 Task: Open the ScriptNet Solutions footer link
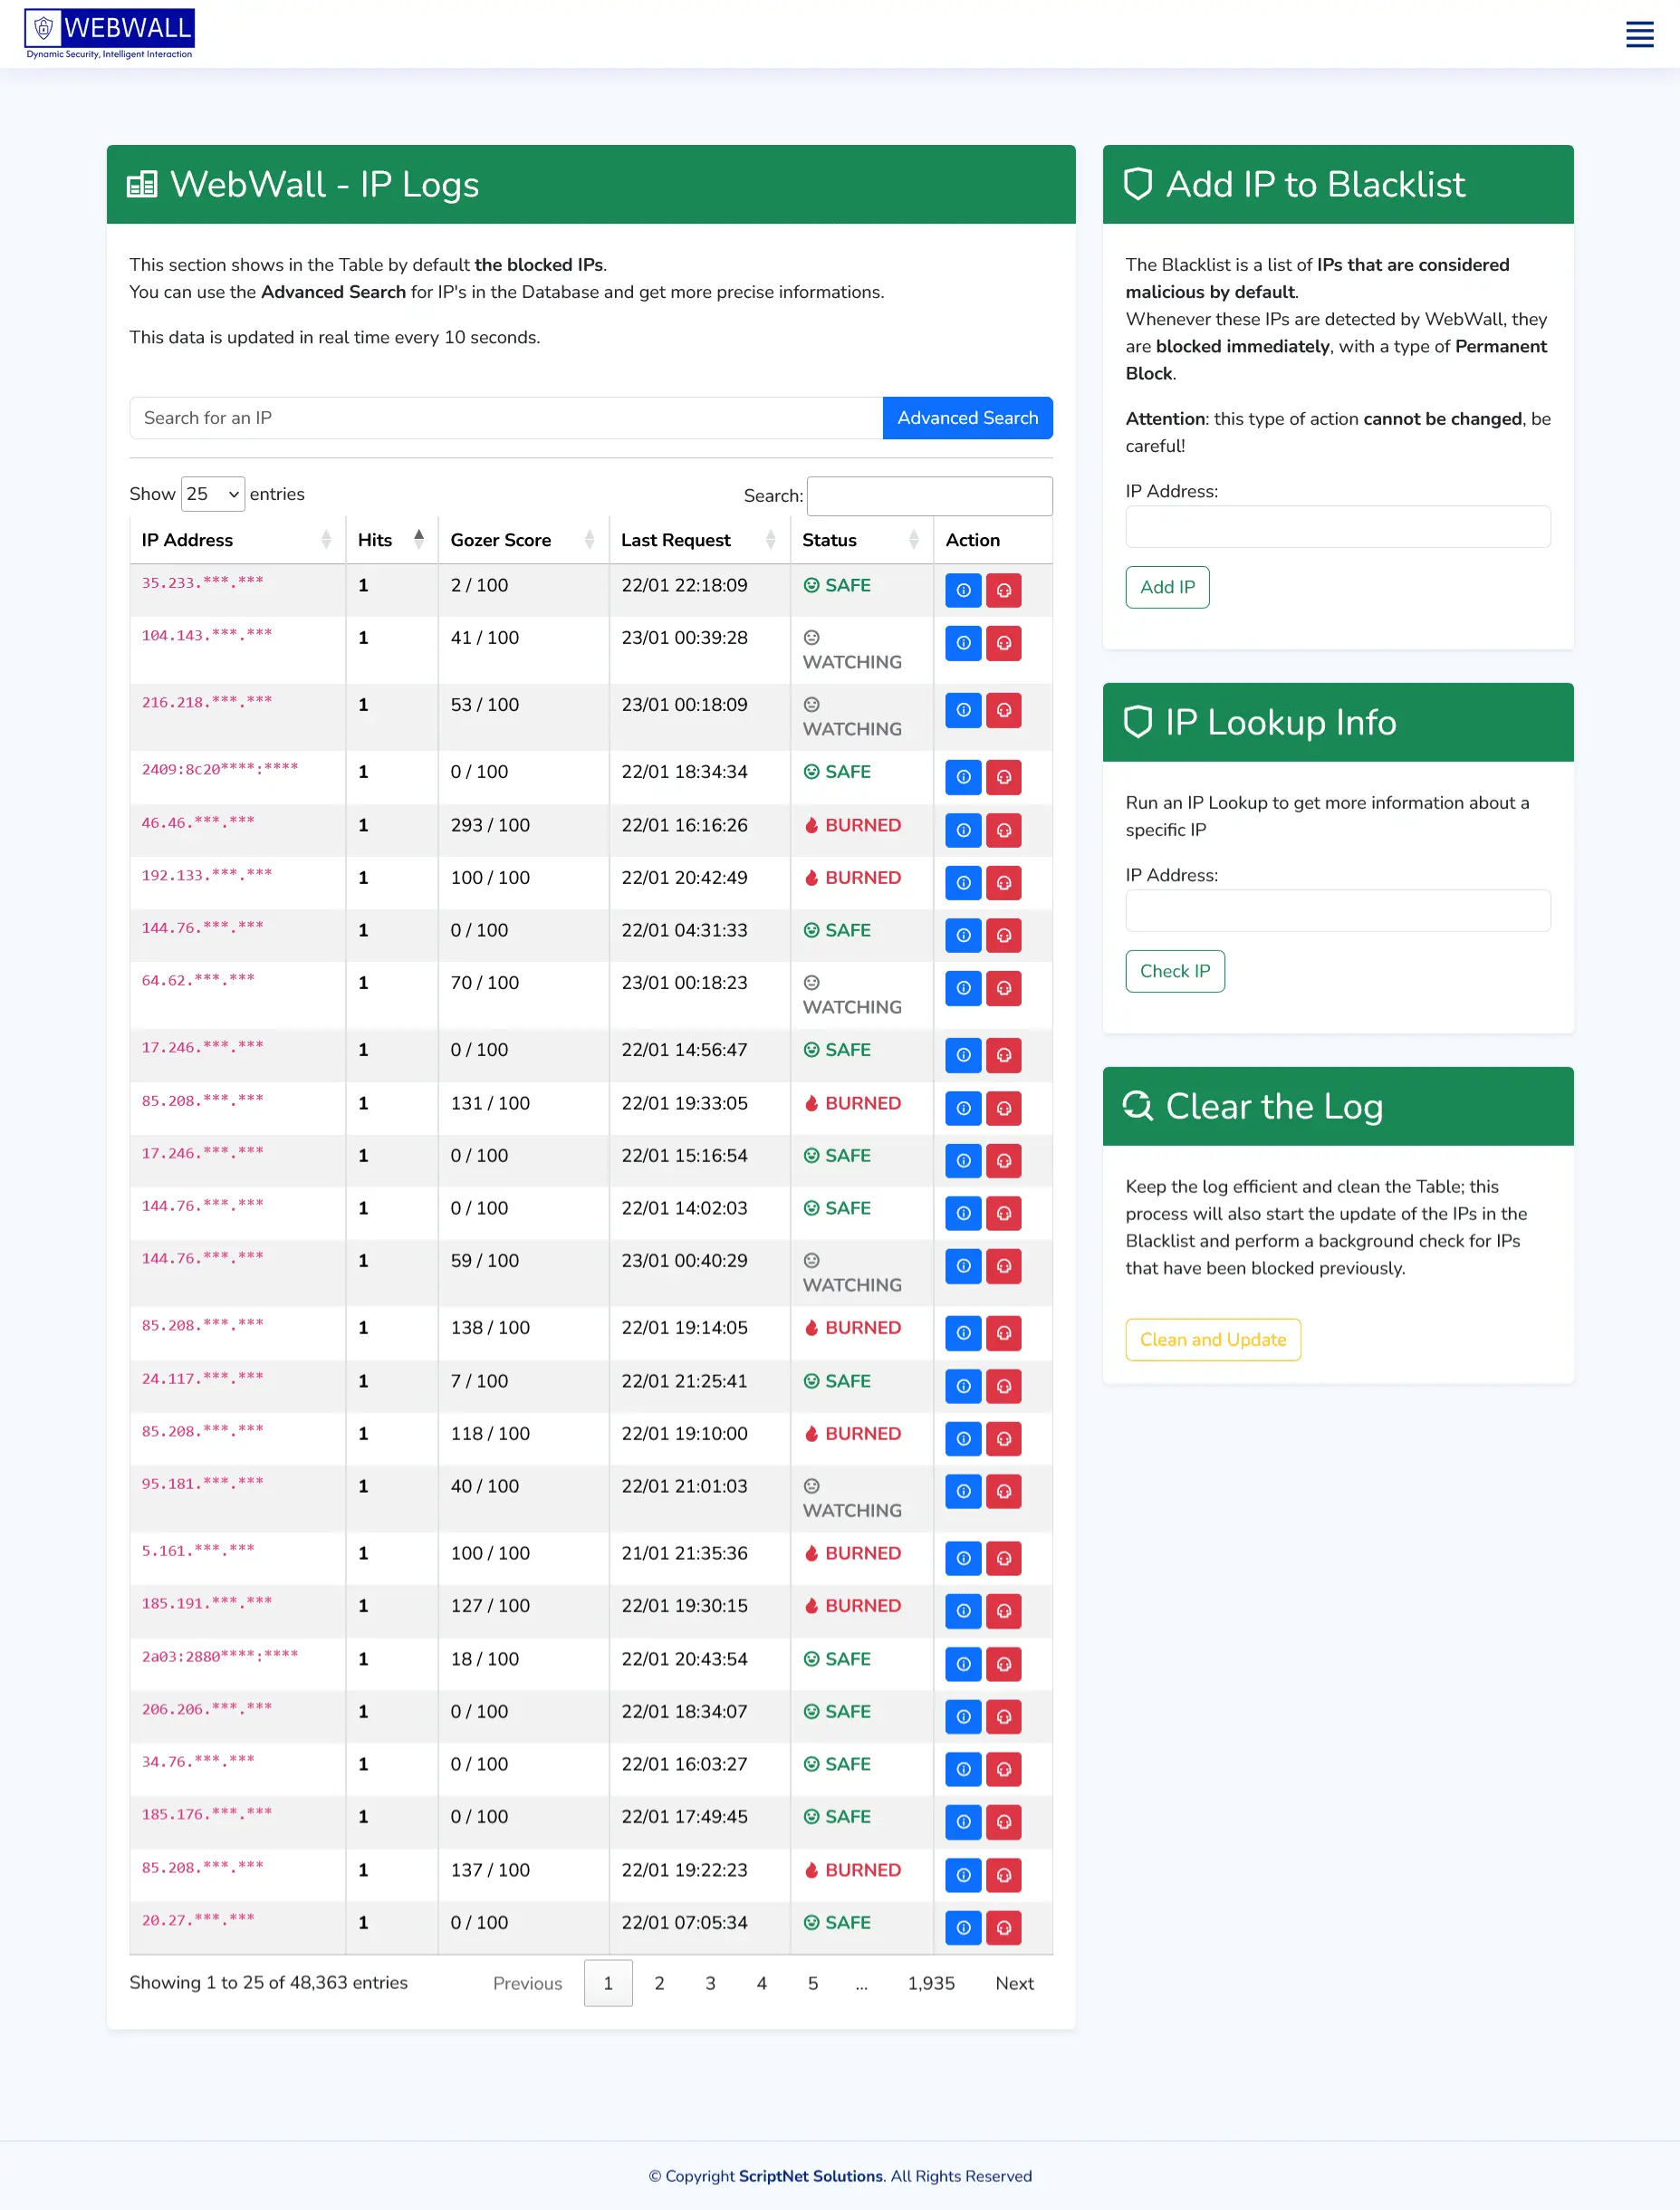[809, 2176]
